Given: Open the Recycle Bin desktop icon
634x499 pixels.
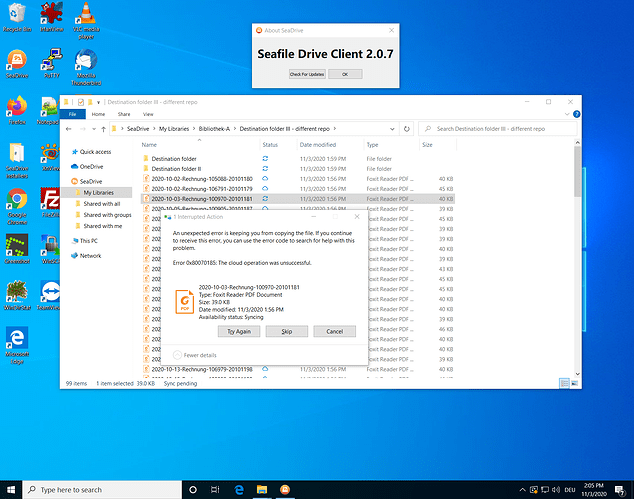Looking at the screenshot, I should (17, 17).
